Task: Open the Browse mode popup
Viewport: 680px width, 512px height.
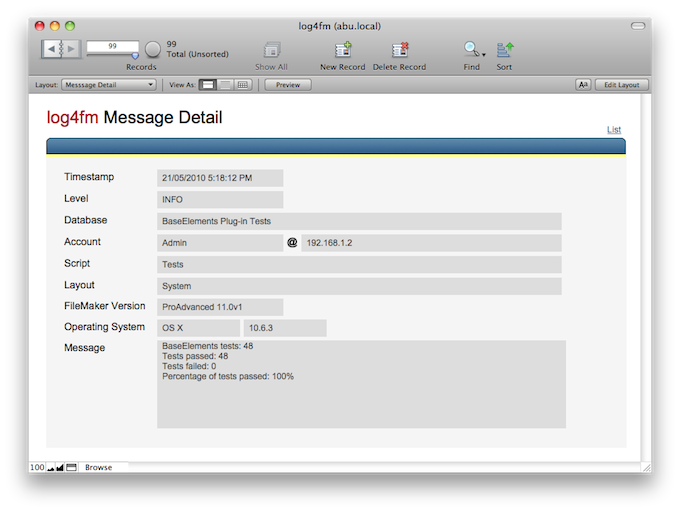Action: [103, 467]
